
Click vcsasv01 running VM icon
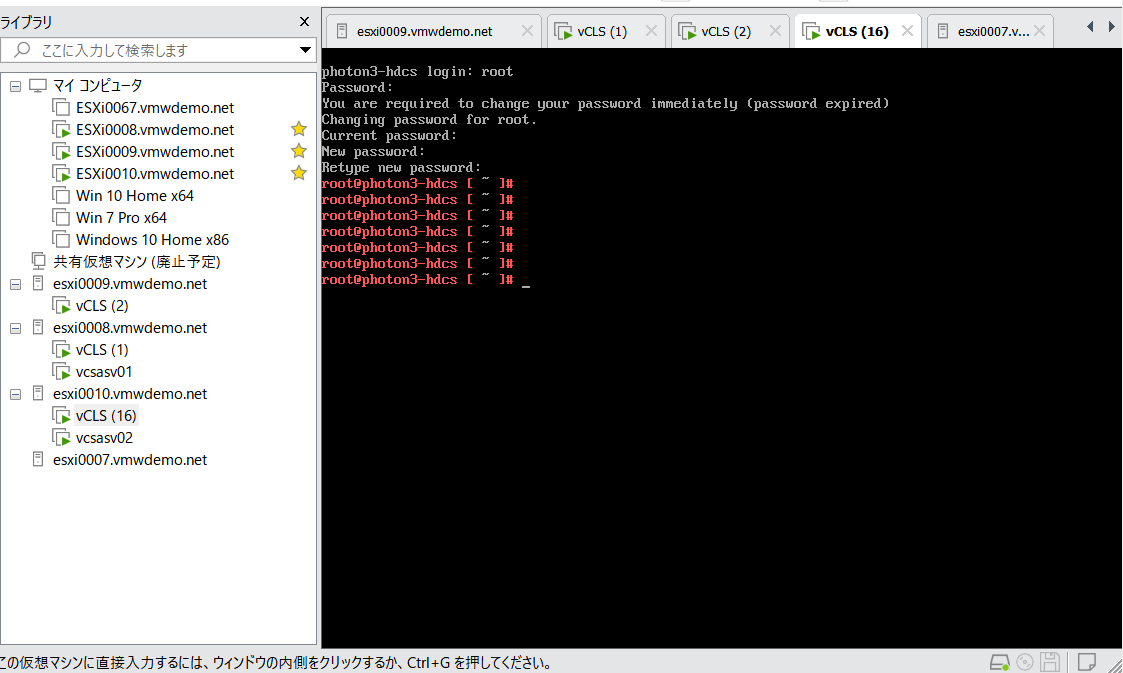[62, 372]
